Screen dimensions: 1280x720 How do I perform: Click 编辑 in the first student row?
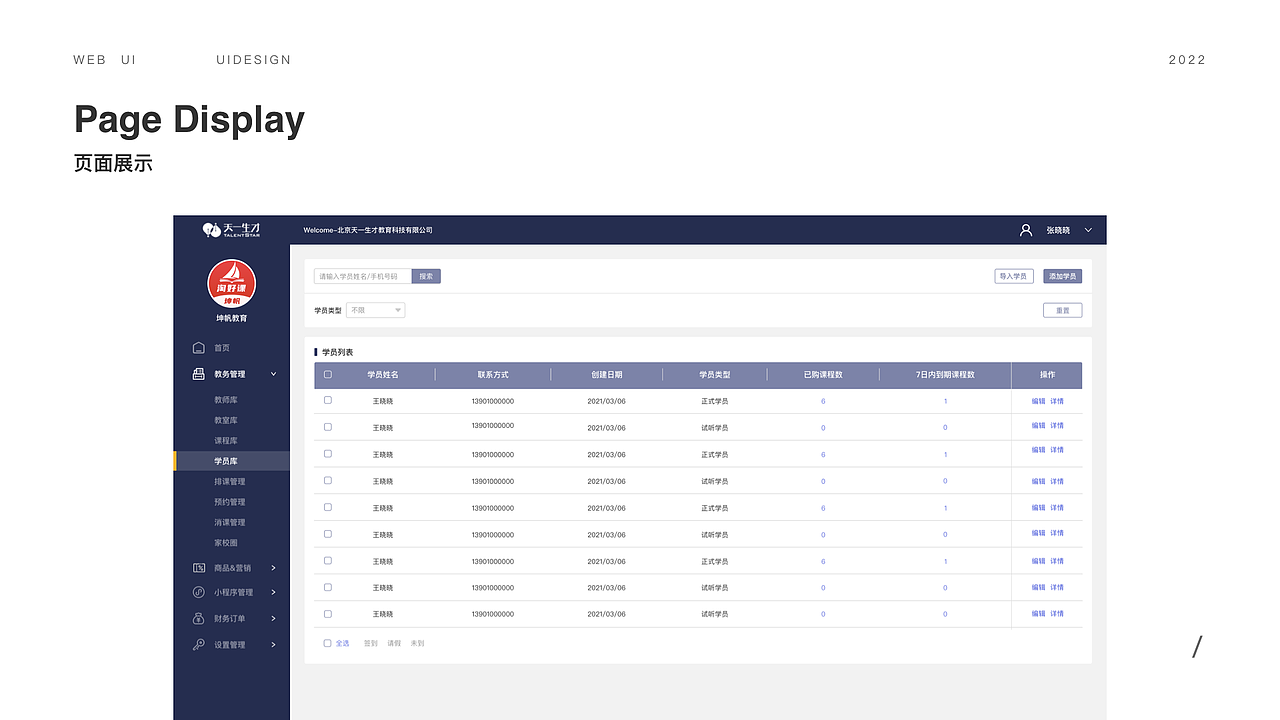click(x=1039, y=401)
